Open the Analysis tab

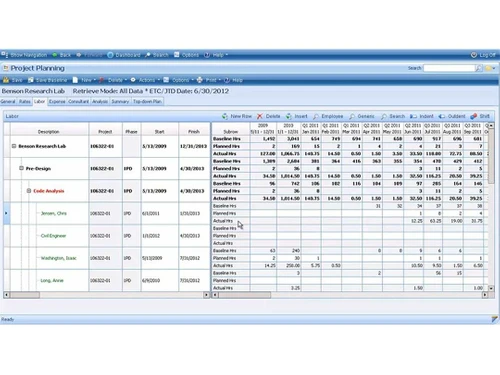coord(100,101)
